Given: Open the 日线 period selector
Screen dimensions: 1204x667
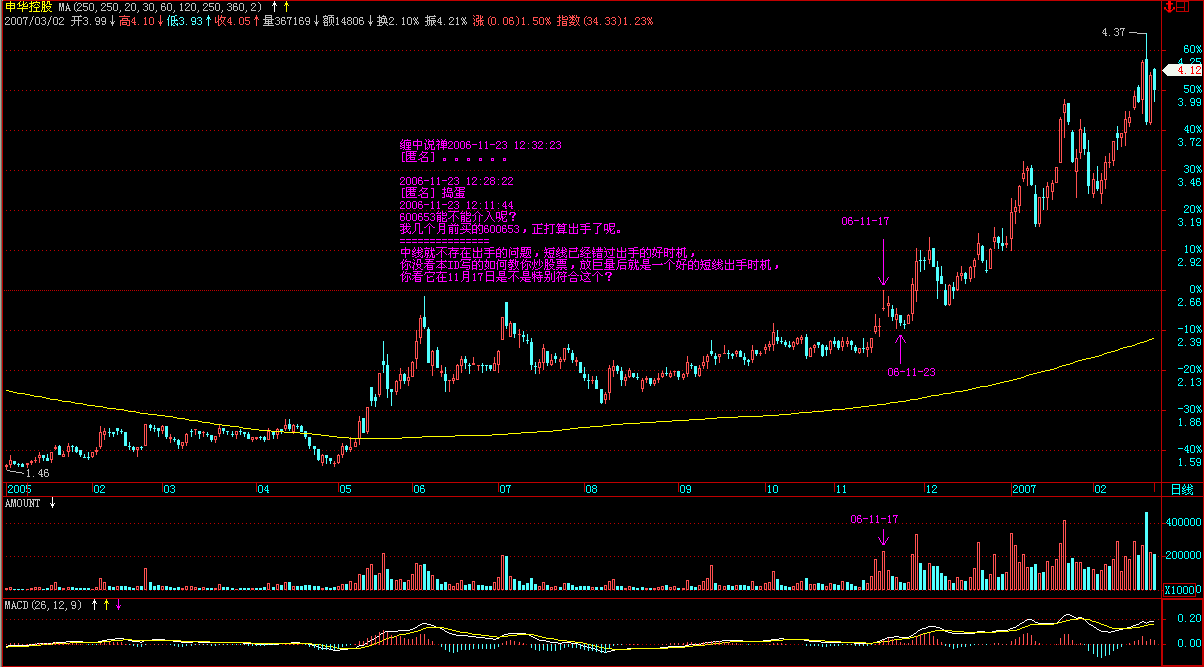Looking at the screenshot, I should tap(1182, 490).
